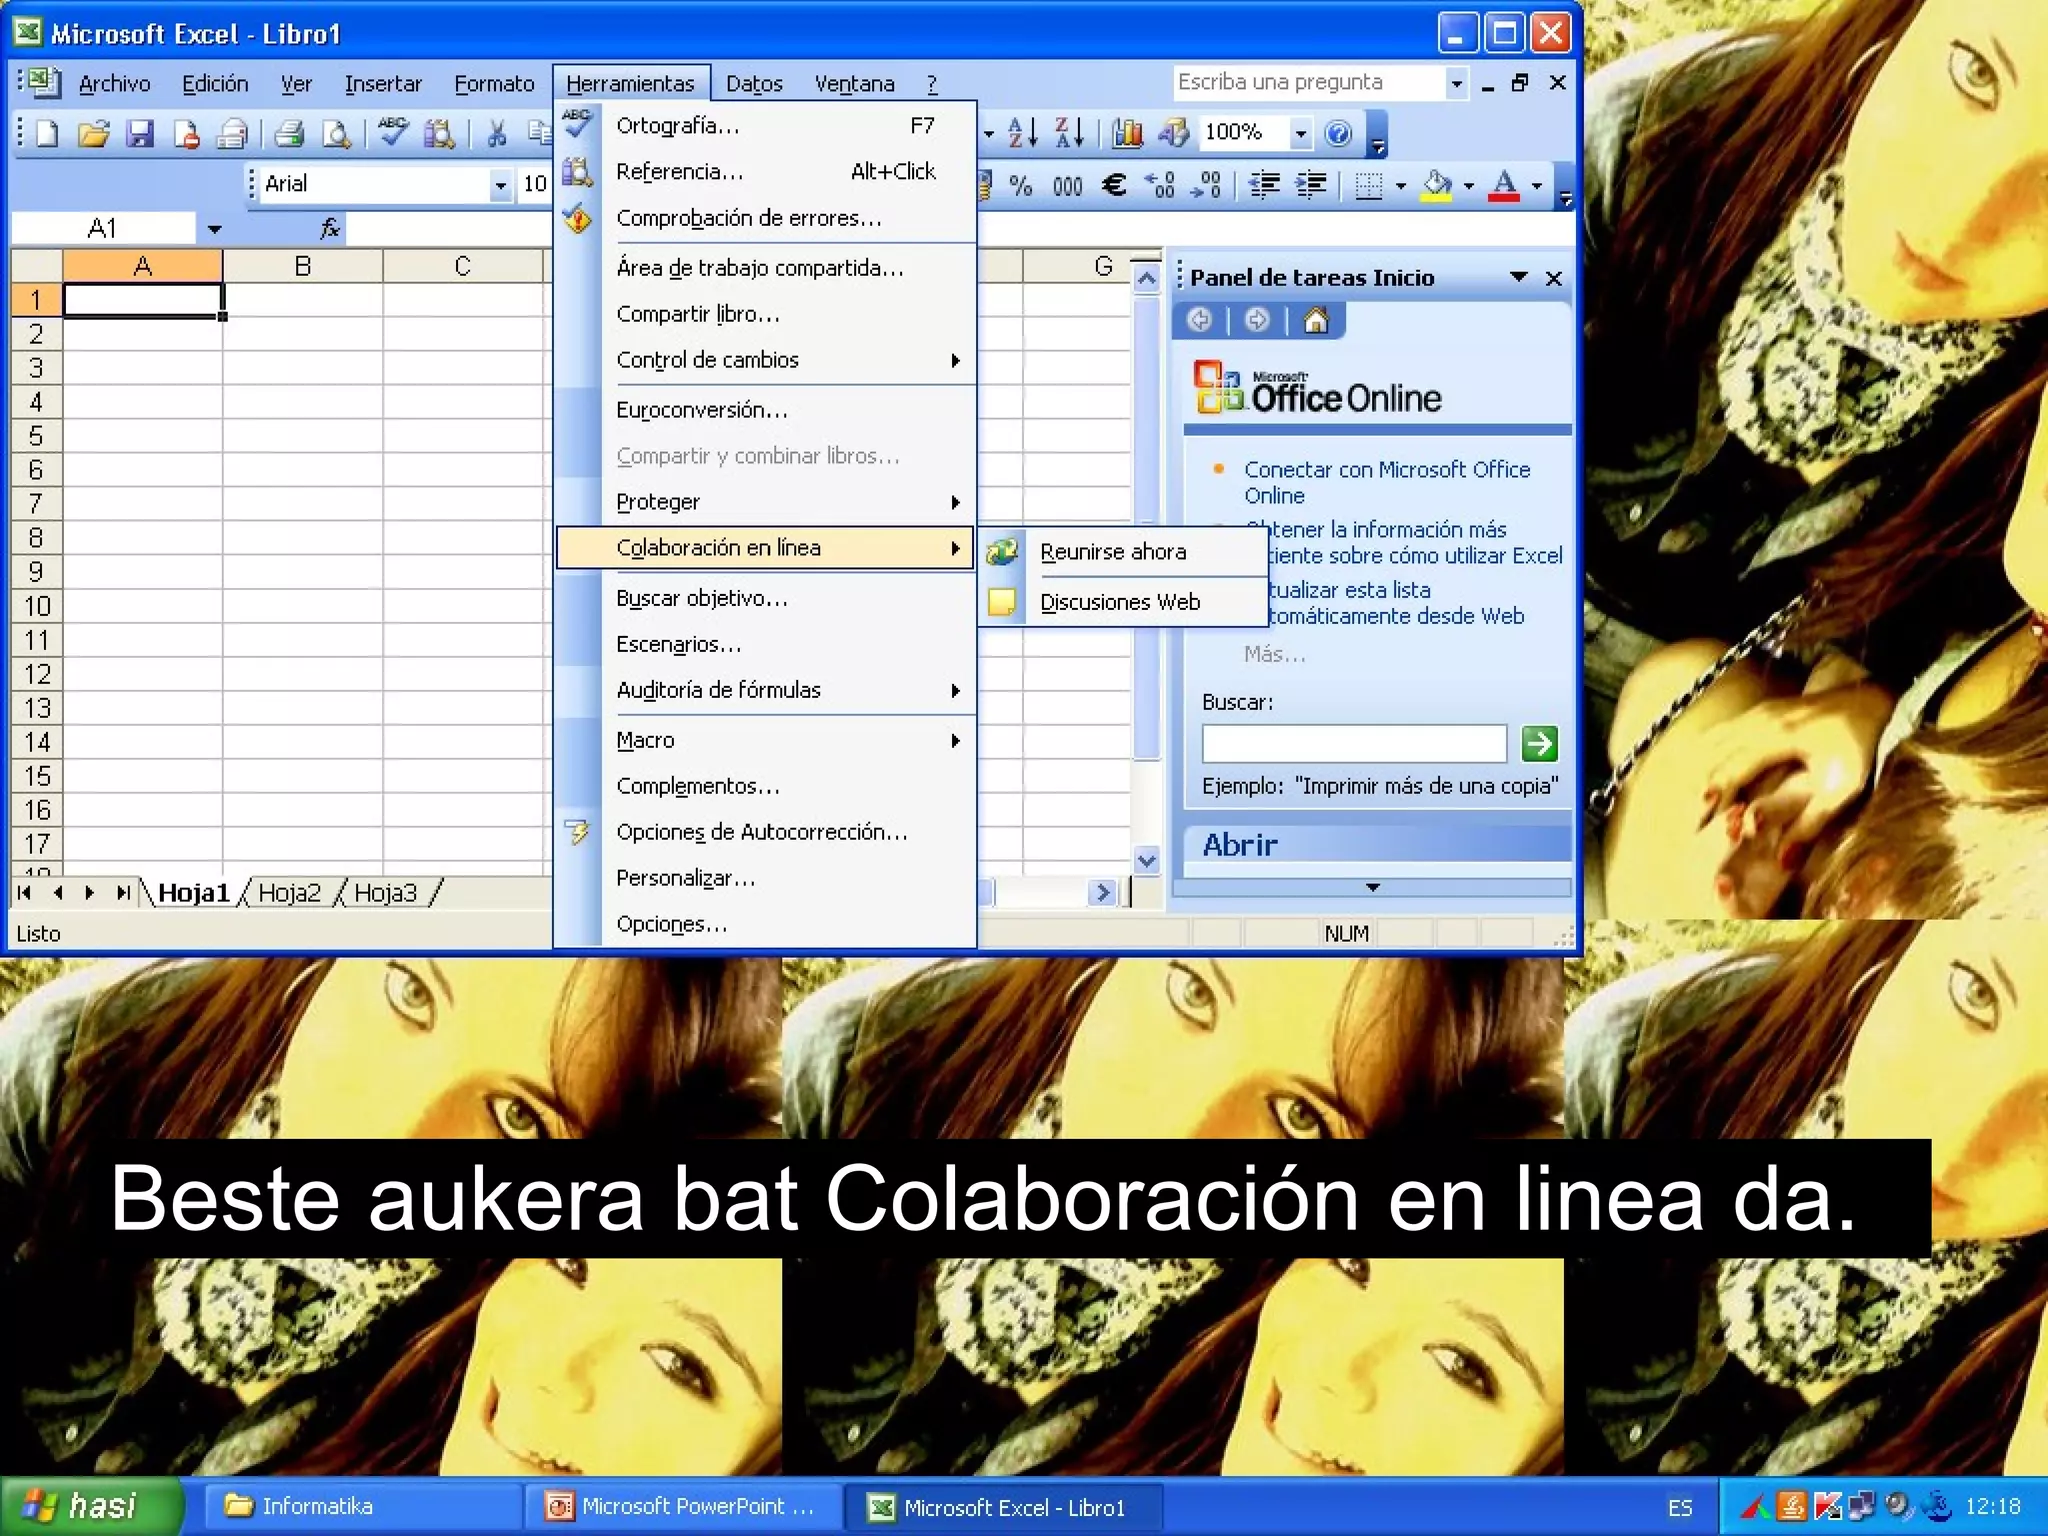This screenshot has width=2048, height=1536.
Task: Click the Research books toolbar icon
Action: click(x=440, y=133)
